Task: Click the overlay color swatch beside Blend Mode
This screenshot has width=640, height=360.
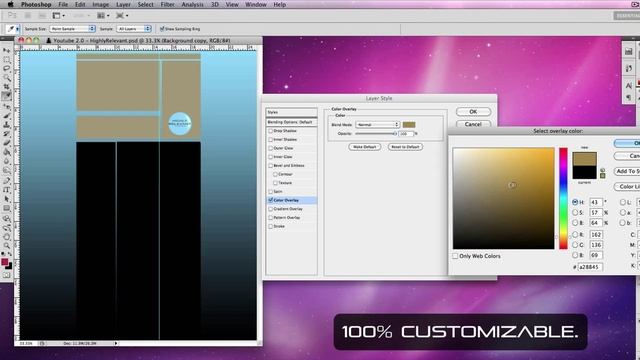Action: pos(409,124)
